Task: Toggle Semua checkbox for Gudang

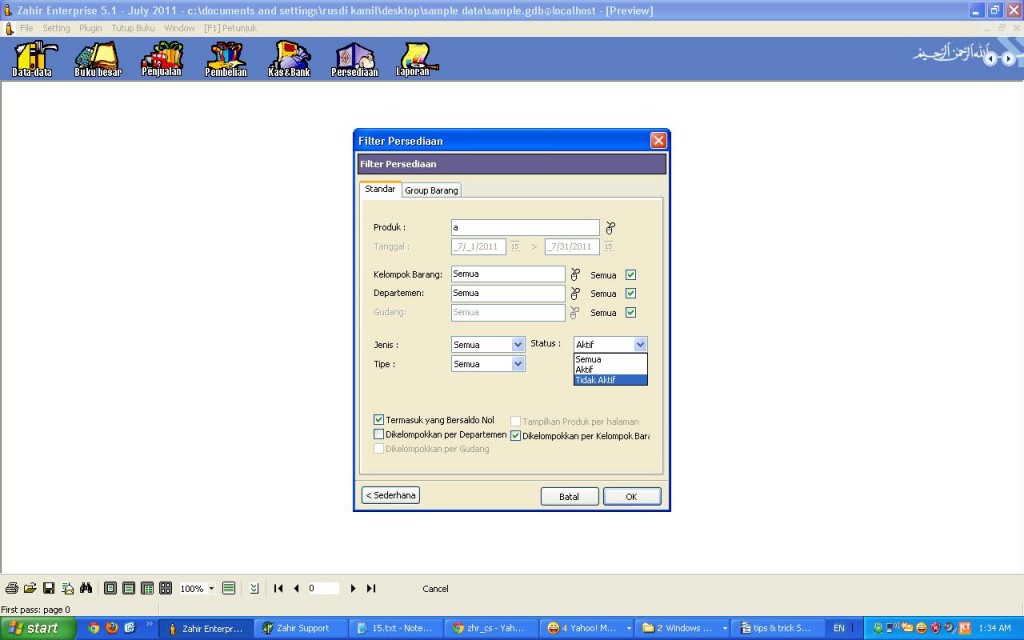Action: click(x=631, y=312)
